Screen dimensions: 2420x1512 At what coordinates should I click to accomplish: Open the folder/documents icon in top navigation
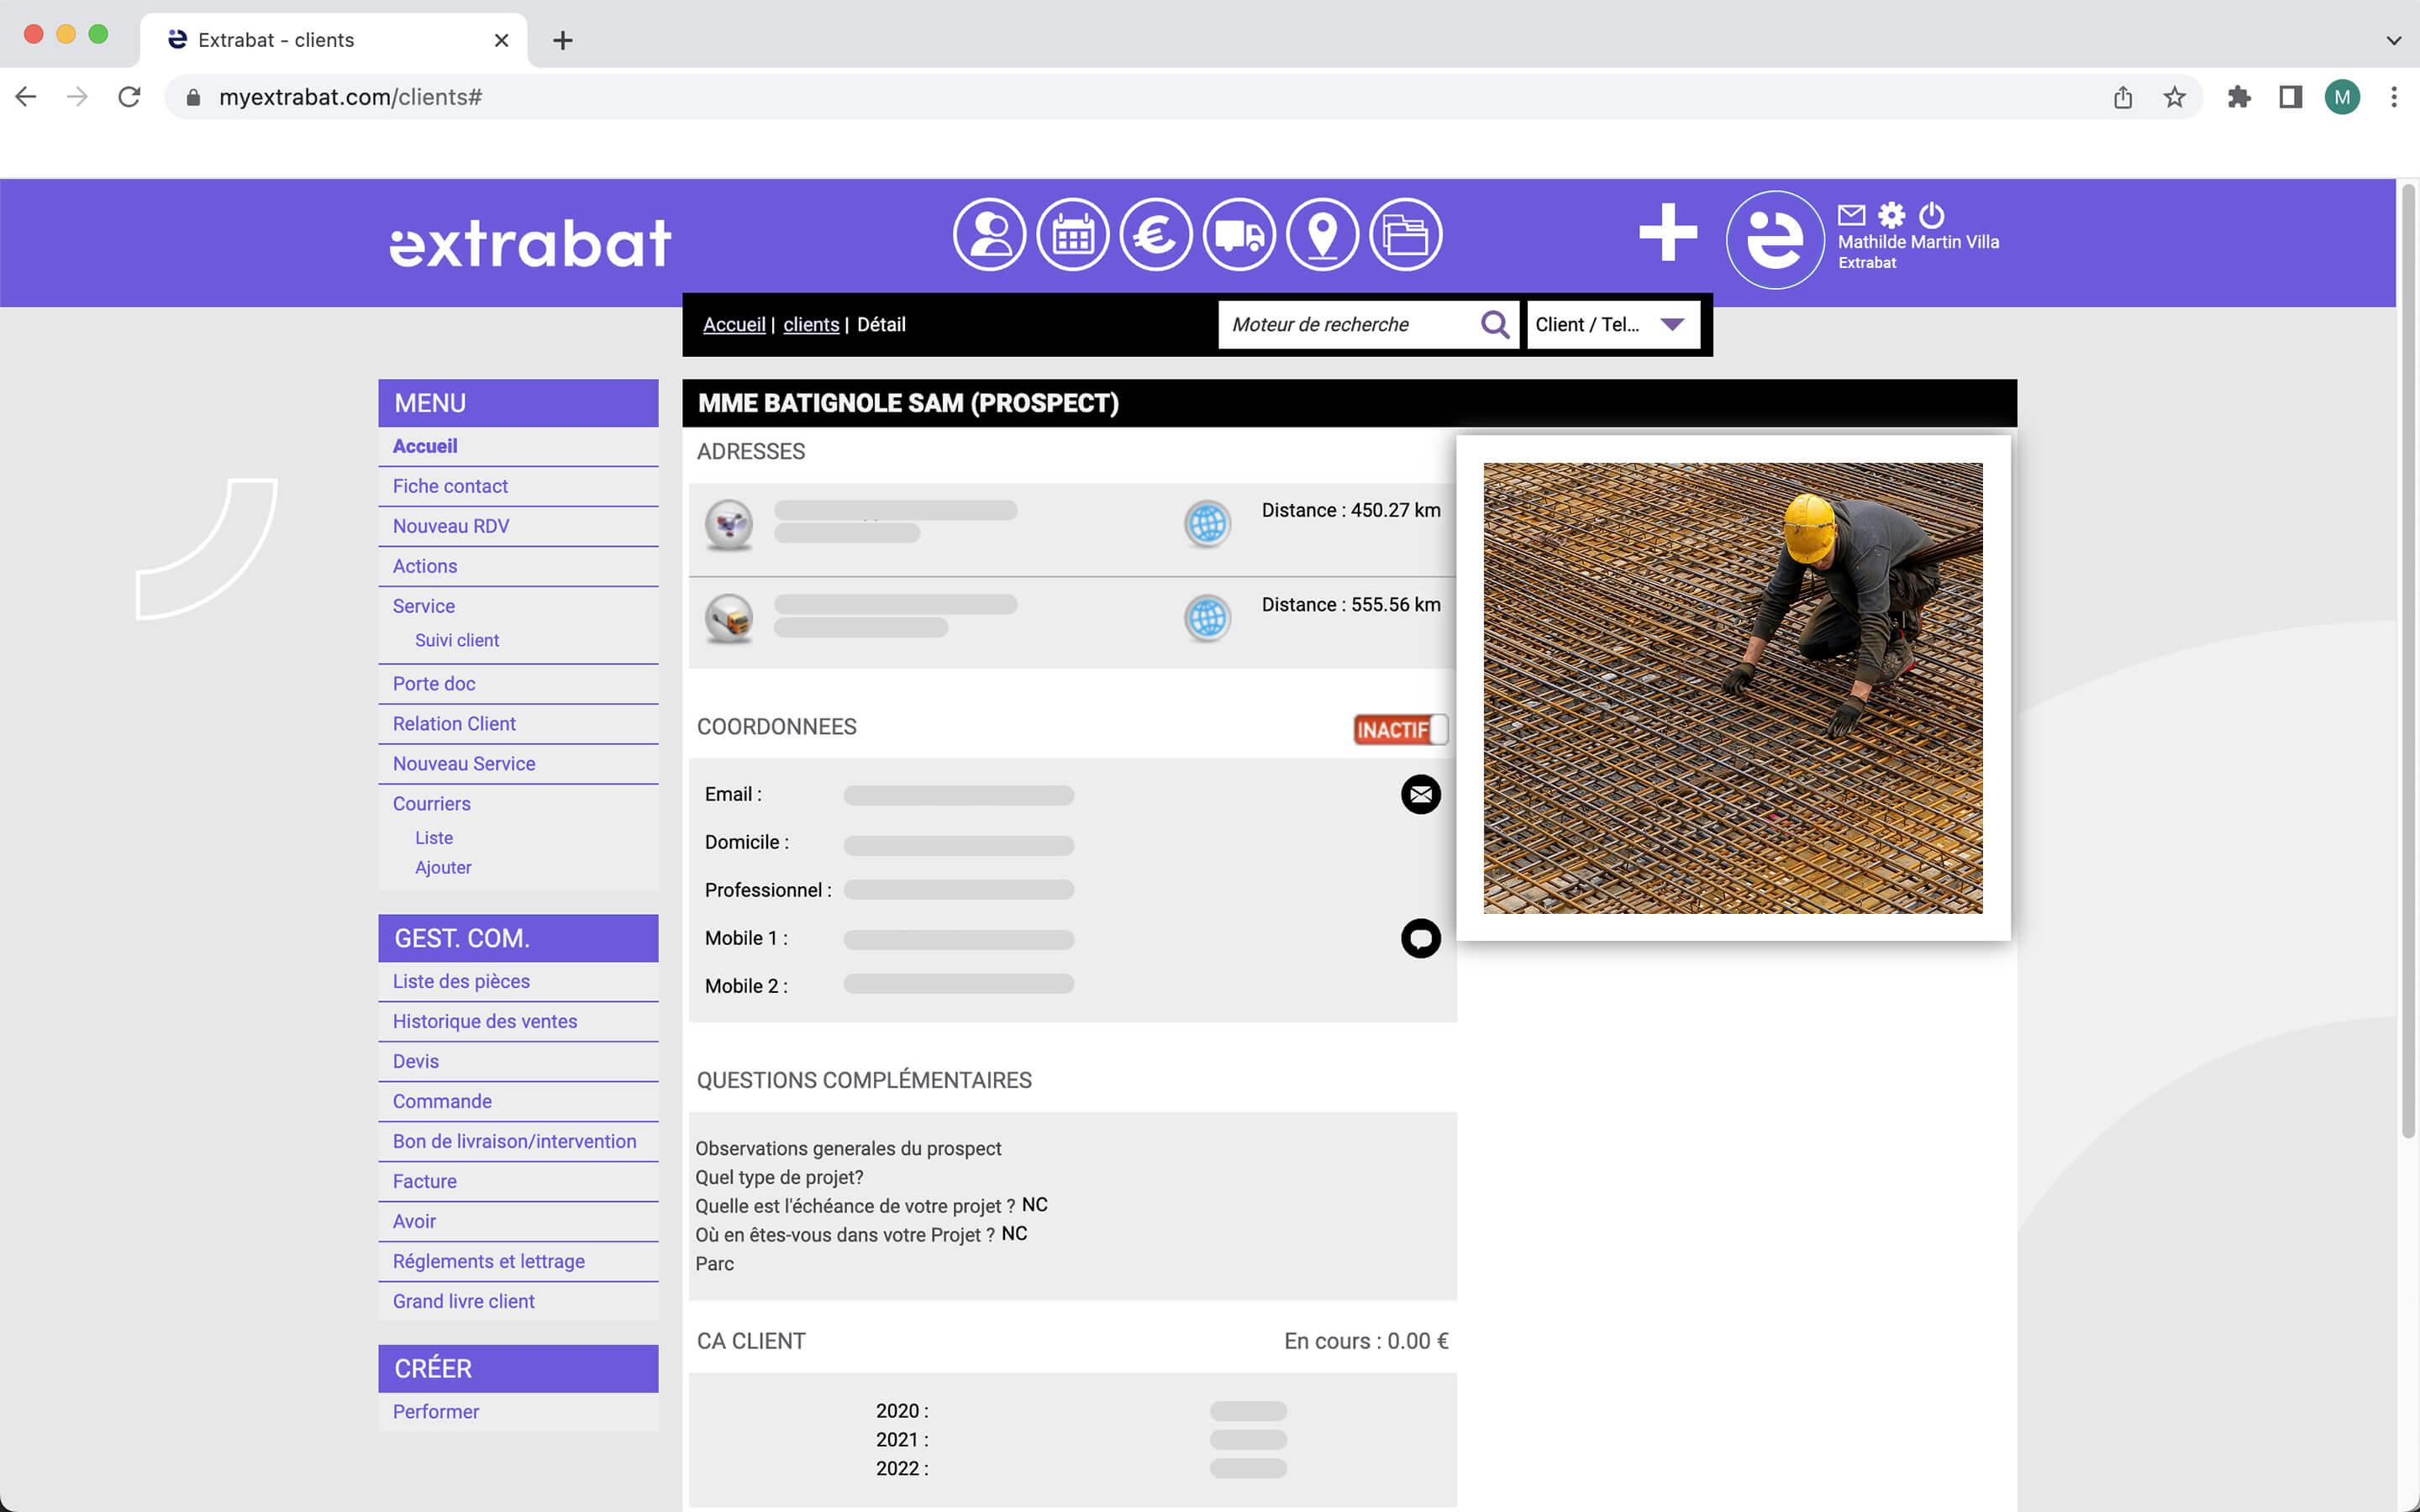click(x=1406, y=235)
